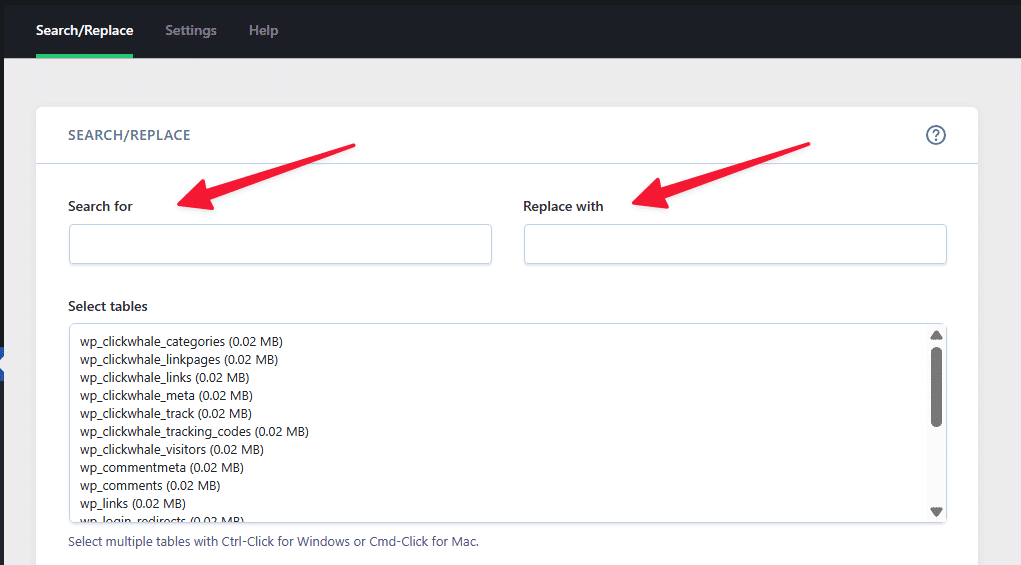1021x565 pixels.
Task: Select wp_clickwhale_links table
Action: (165, 378)
